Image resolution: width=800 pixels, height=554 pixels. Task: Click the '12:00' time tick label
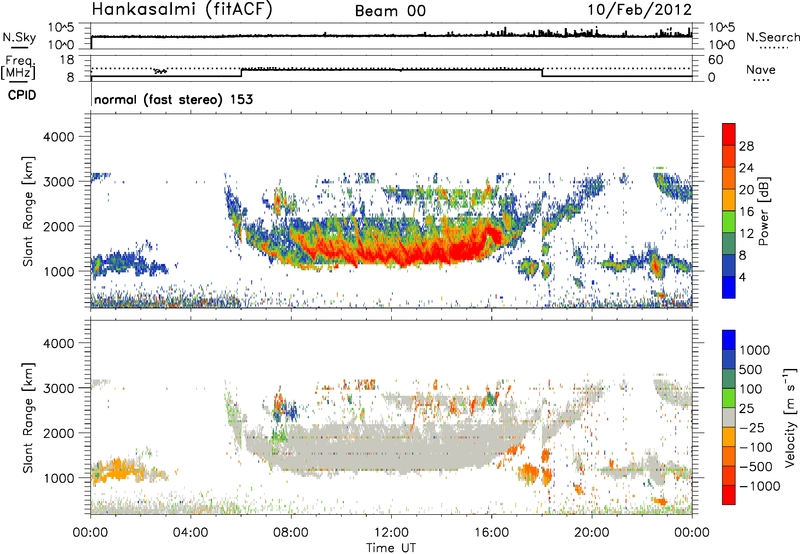(391, 533)
